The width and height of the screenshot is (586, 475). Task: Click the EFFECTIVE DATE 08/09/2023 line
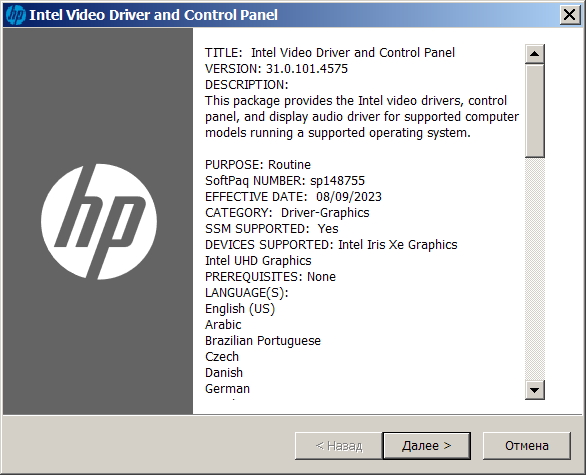click(293, 197)
